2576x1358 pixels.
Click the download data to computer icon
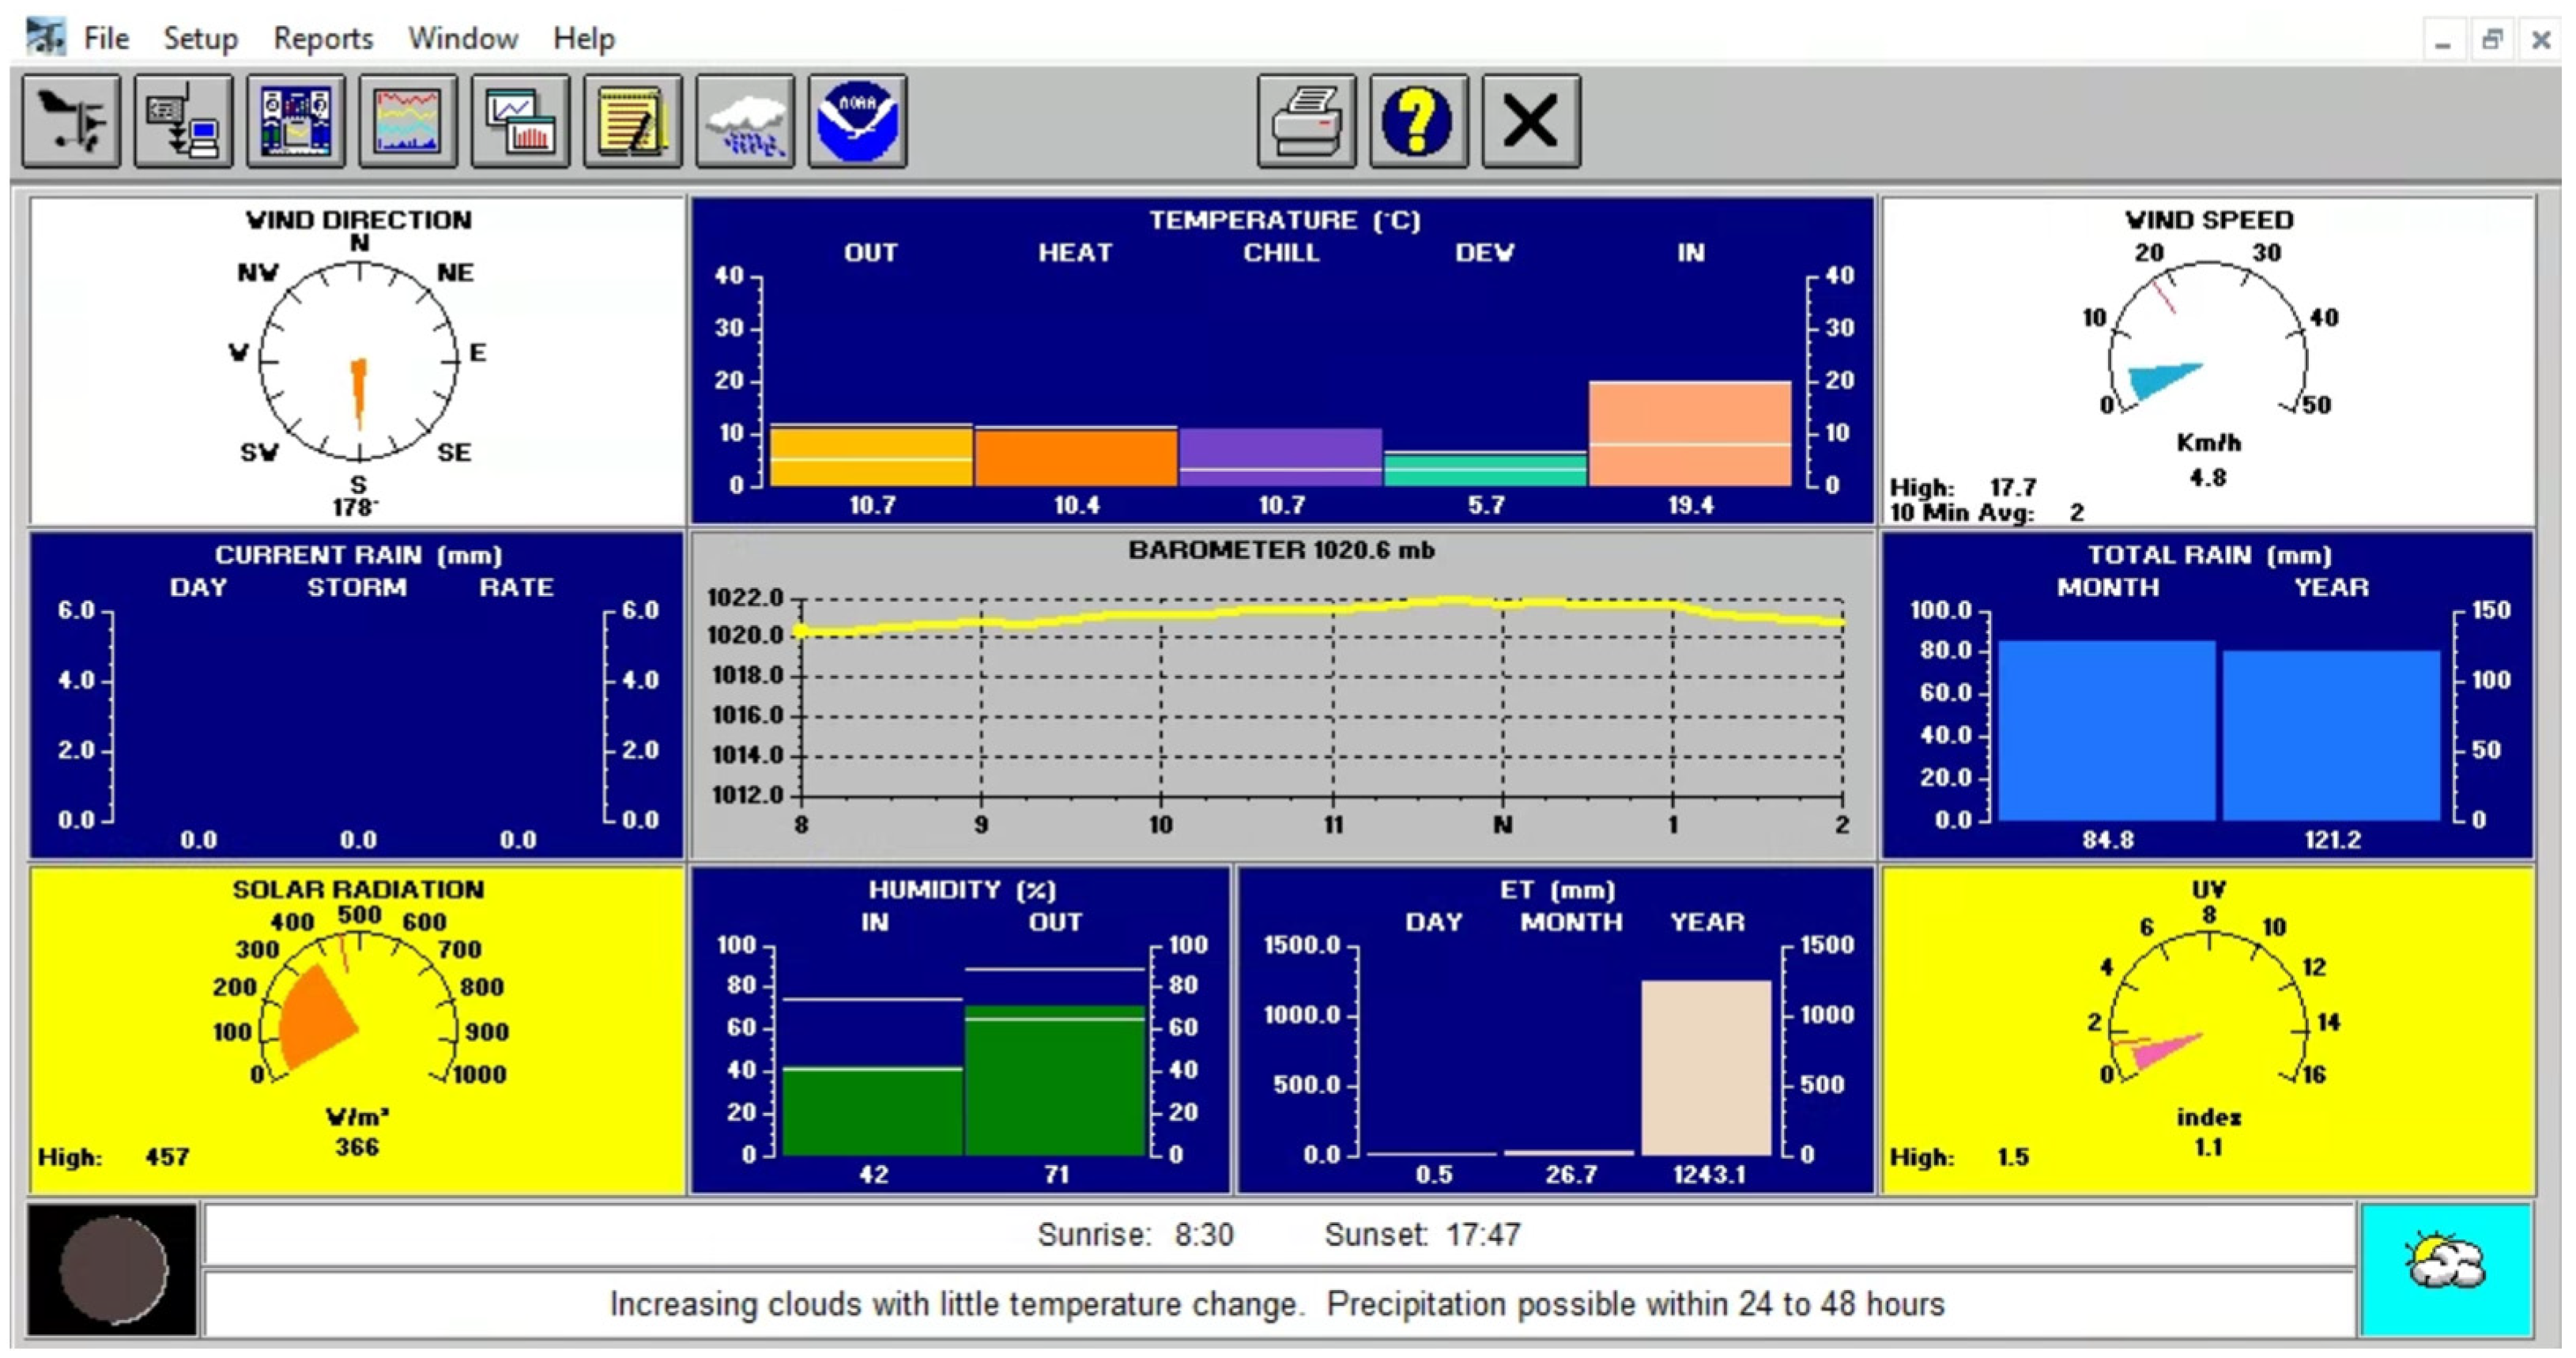tap(183, 122)
